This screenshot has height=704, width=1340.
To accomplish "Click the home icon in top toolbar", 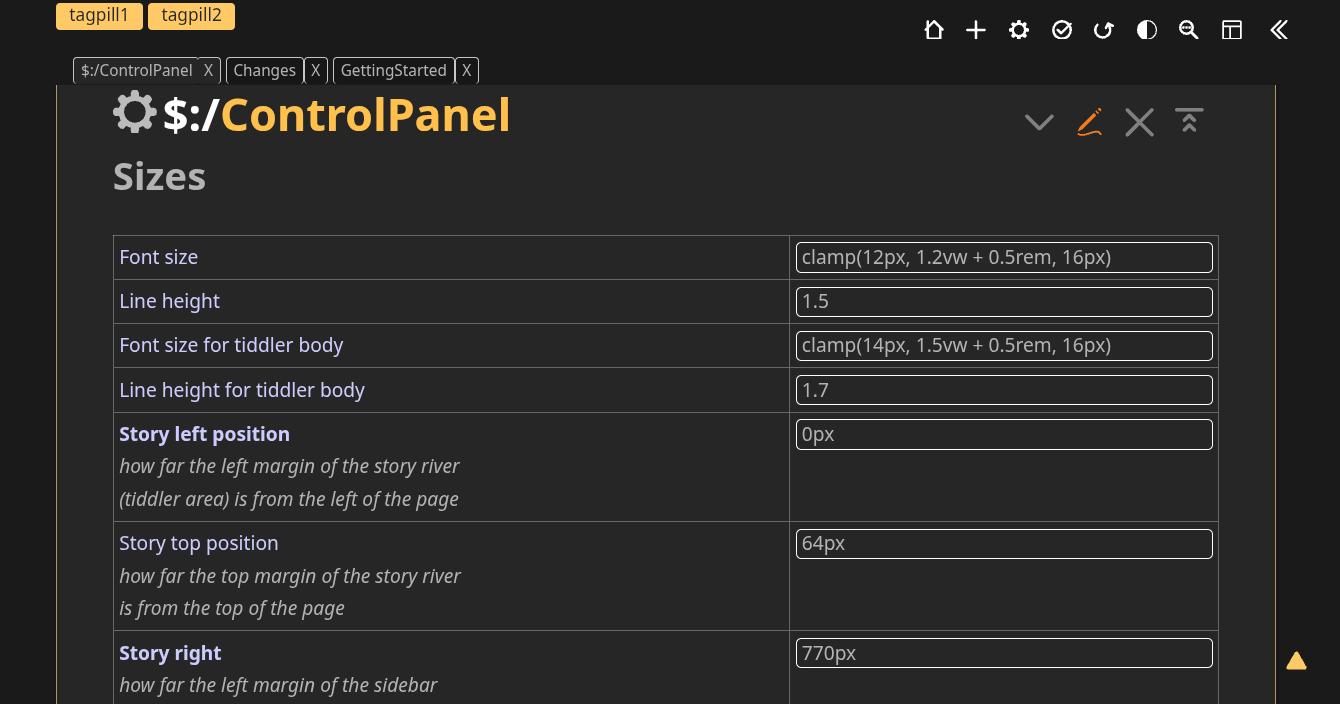I will (934, 30).
